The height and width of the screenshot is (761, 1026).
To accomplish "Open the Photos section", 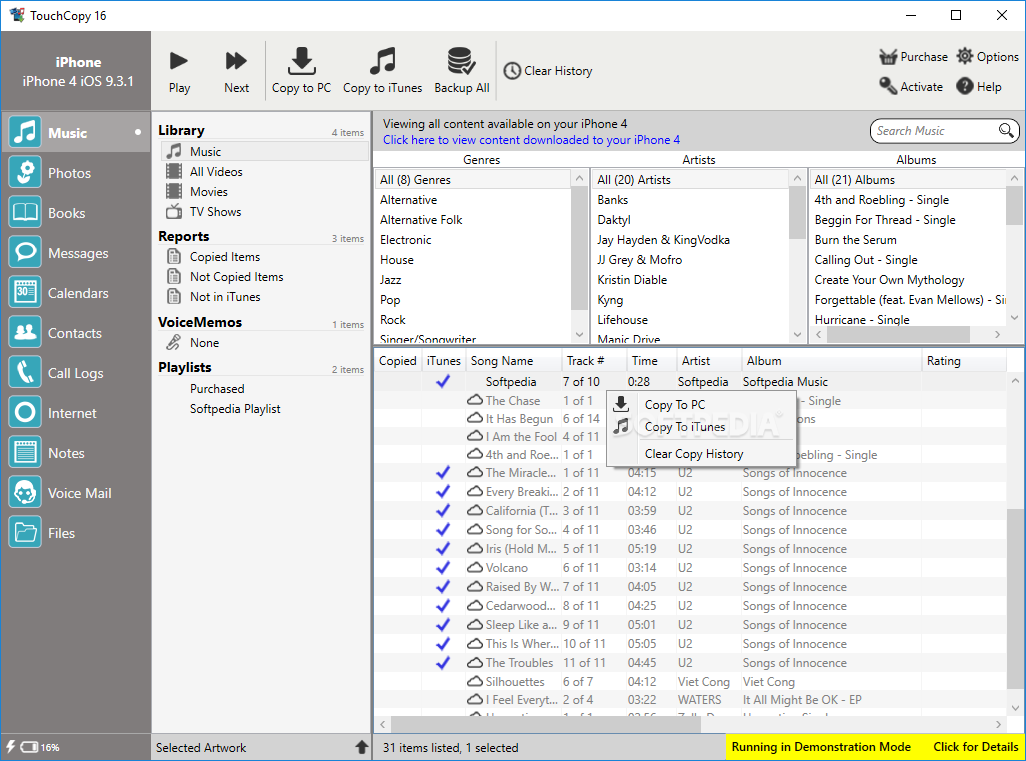I will coord(75,173).
